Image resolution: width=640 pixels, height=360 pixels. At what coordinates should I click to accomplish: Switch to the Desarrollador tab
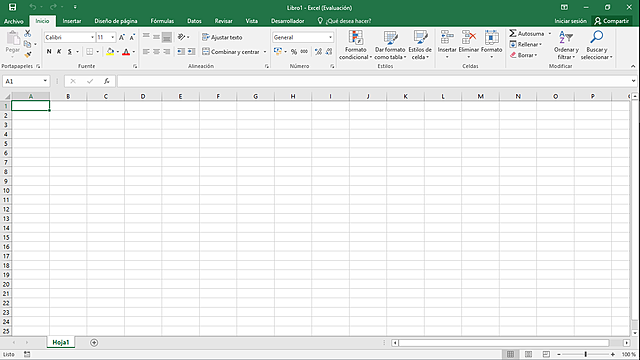[x=288, y=21]
